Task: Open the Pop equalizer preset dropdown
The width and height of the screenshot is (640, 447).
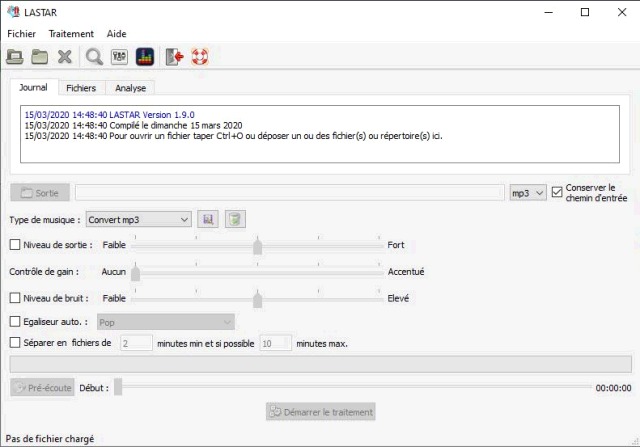Action: pyautogui.click(x=166, y=322)
